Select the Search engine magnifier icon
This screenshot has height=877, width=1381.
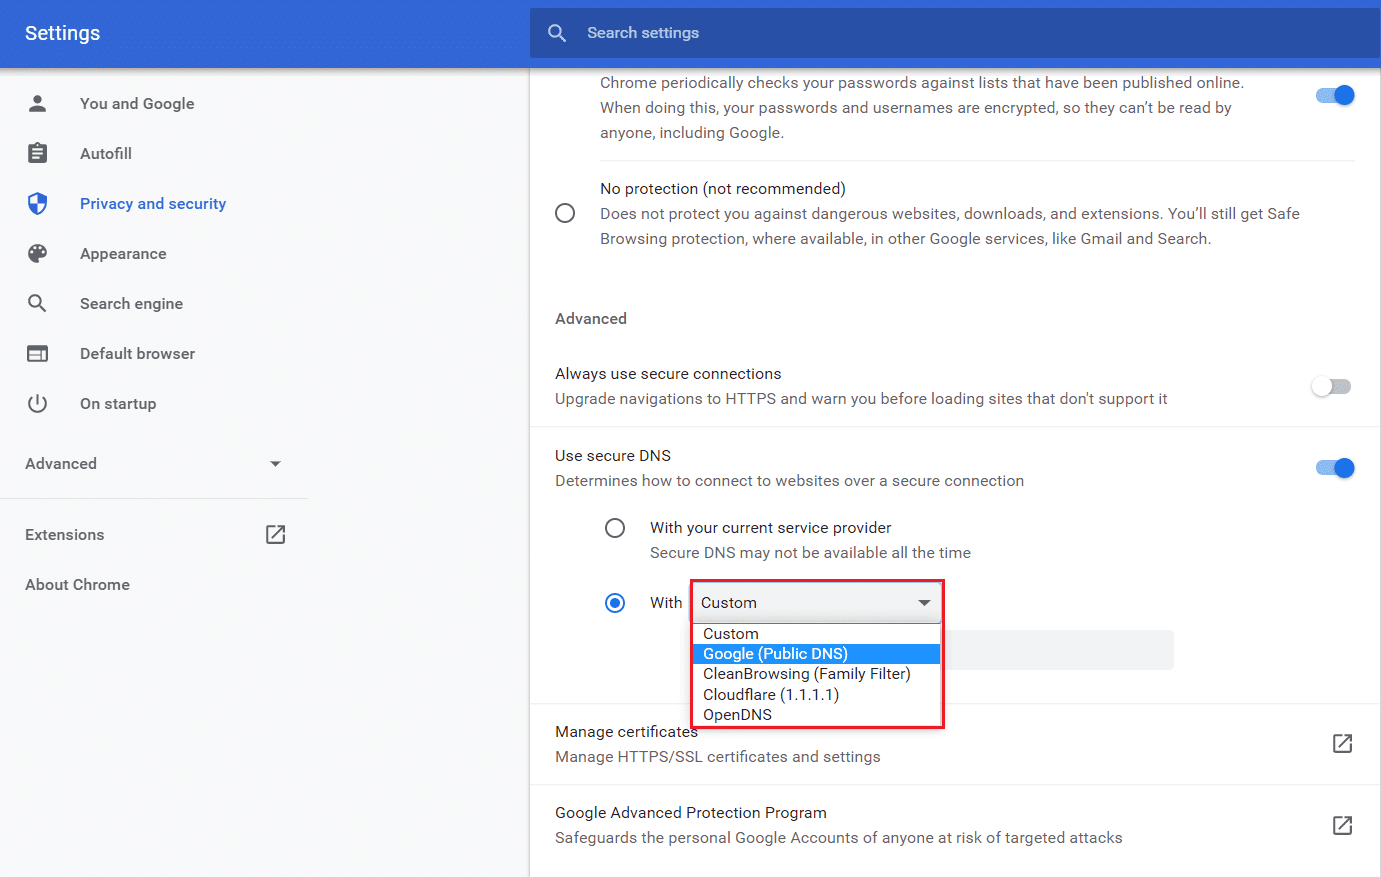tap(37, 303)
